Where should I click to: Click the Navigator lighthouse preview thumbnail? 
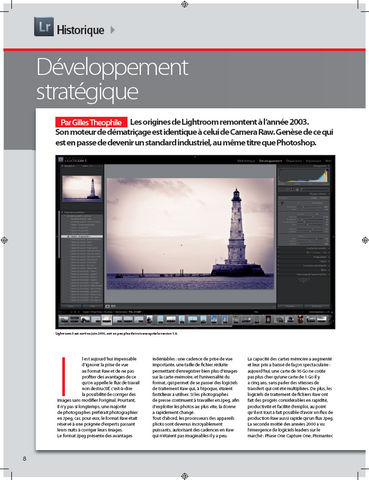[x=82, y=188]
